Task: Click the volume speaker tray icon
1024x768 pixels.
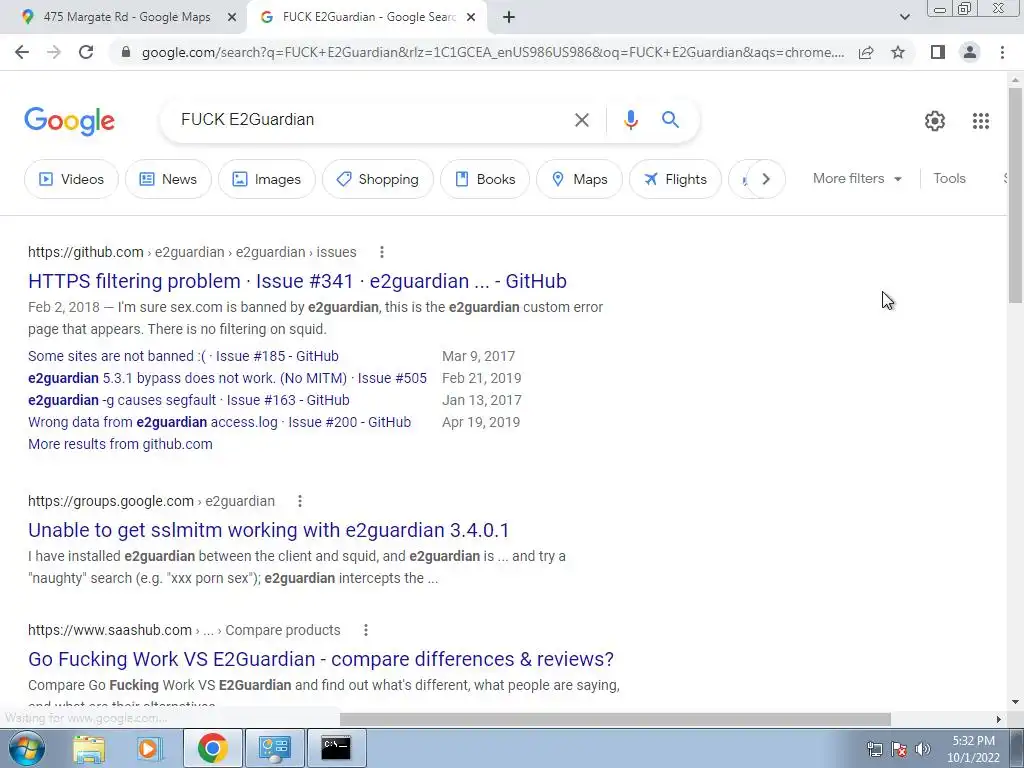Action: [x=922, y=748]
